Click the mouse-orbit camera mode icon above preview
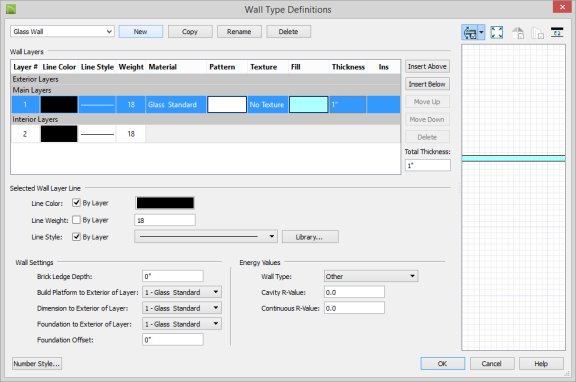The image size is (576, 382). 469,33
